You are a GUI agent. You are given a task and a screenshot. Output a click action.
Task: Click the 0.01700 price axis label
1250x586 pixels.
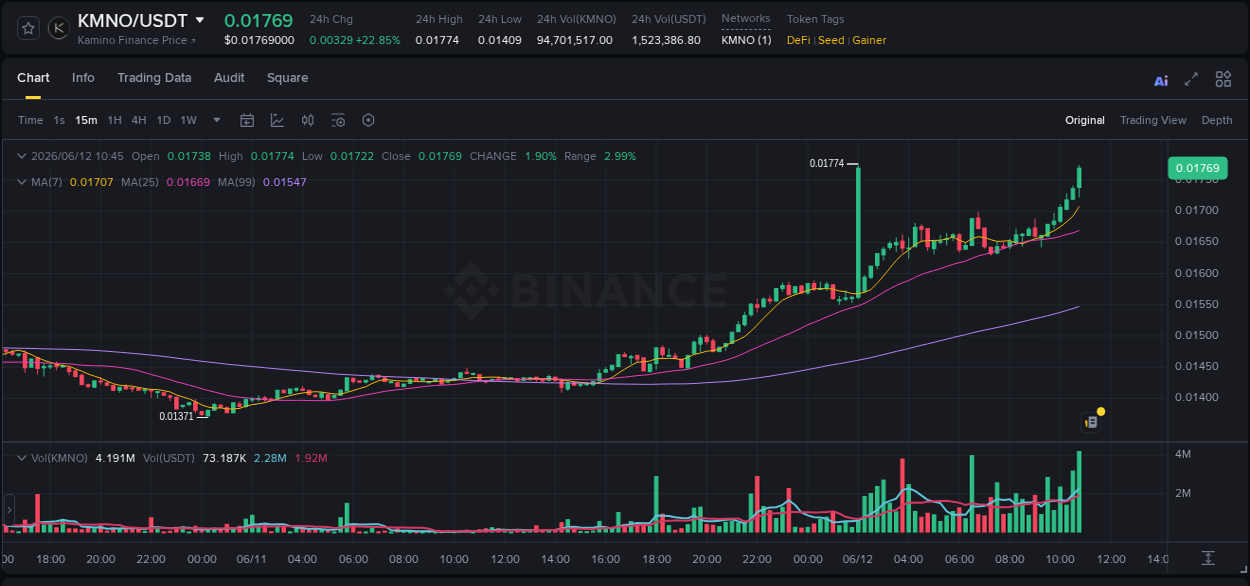(1196, 210)
